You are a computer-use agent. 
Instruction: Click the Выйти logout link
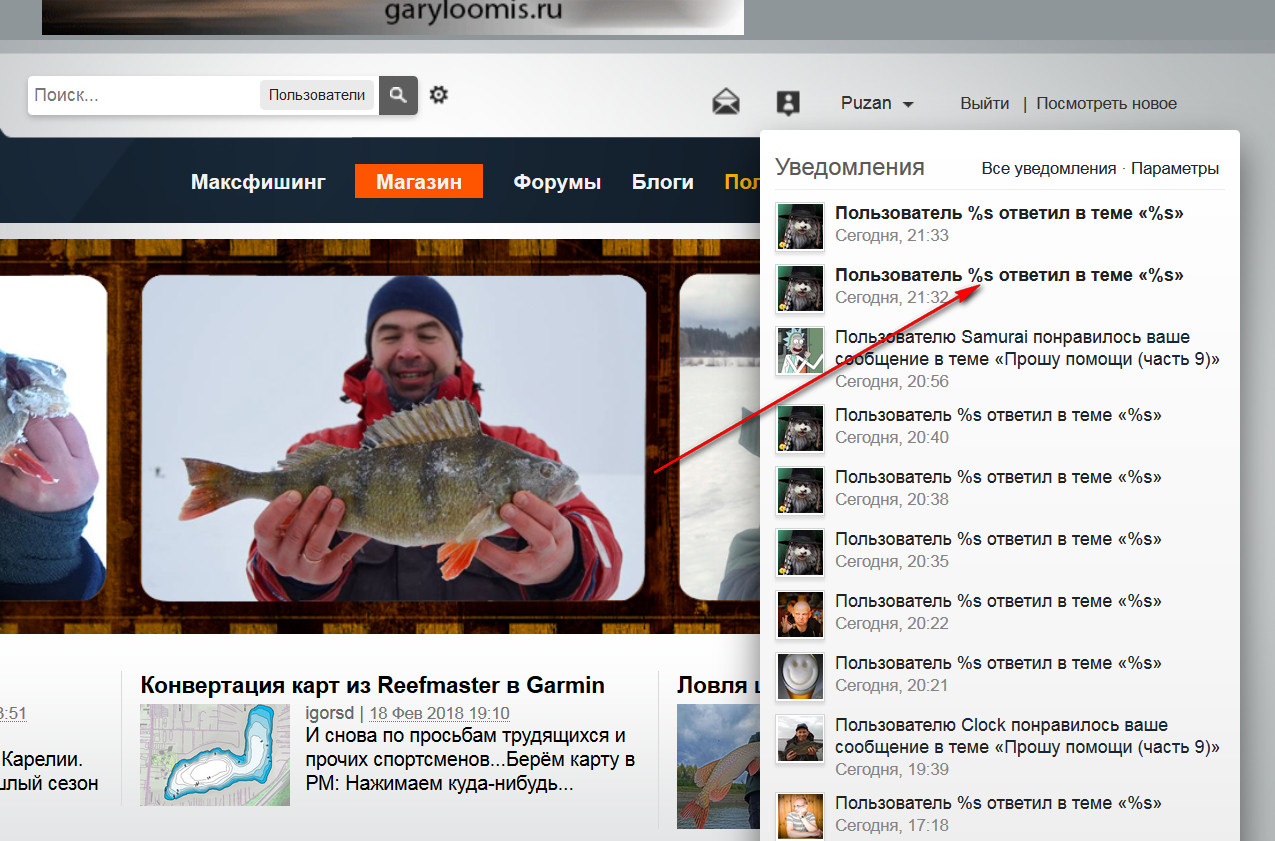984,103
